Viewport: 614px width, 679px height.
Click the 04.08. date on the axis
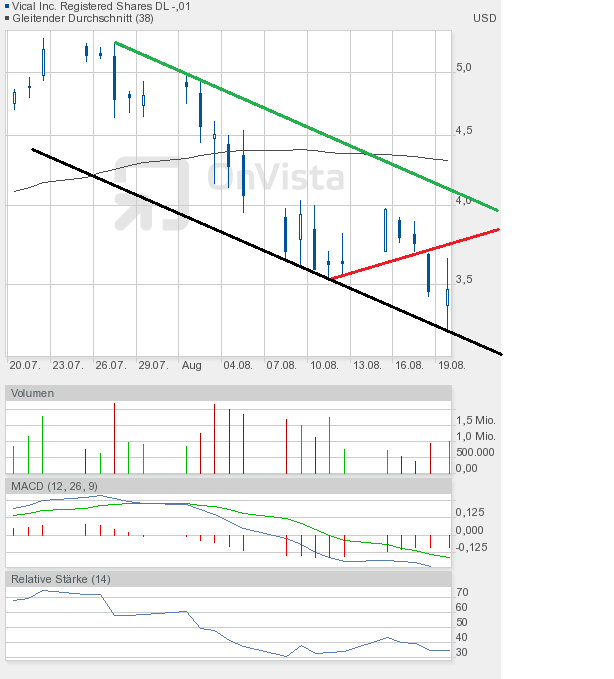tap(238, 365)
